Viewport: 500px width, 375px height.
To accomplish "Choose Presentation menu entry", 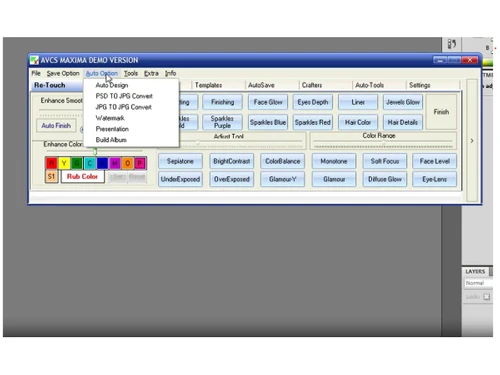I will (112, 129).
